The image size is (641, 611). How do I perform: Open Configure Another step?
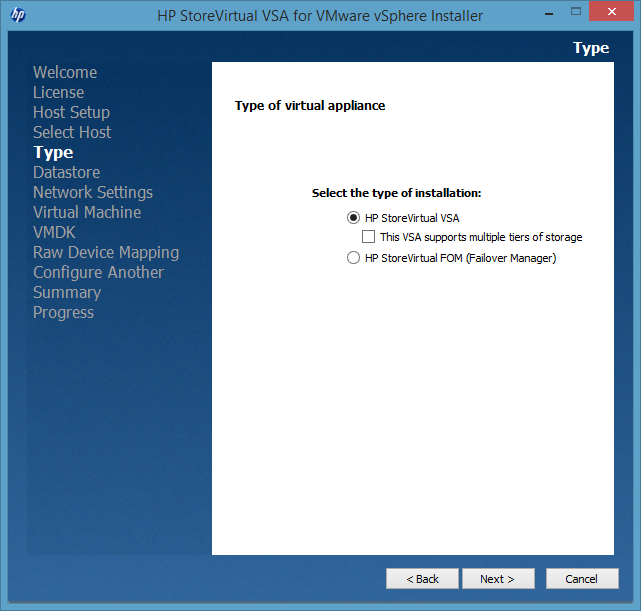99,273
